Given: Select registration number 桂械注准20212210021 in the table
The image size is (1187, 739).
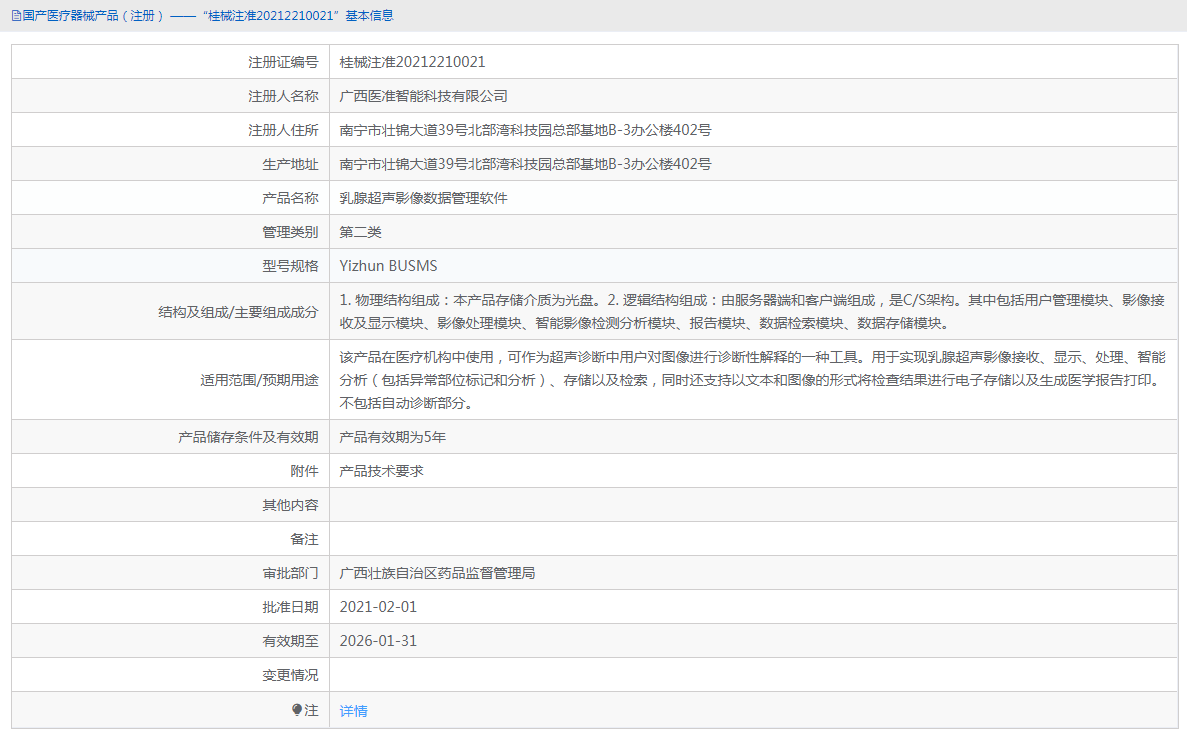Looking at the screenshot, I should tap(412, 62).
